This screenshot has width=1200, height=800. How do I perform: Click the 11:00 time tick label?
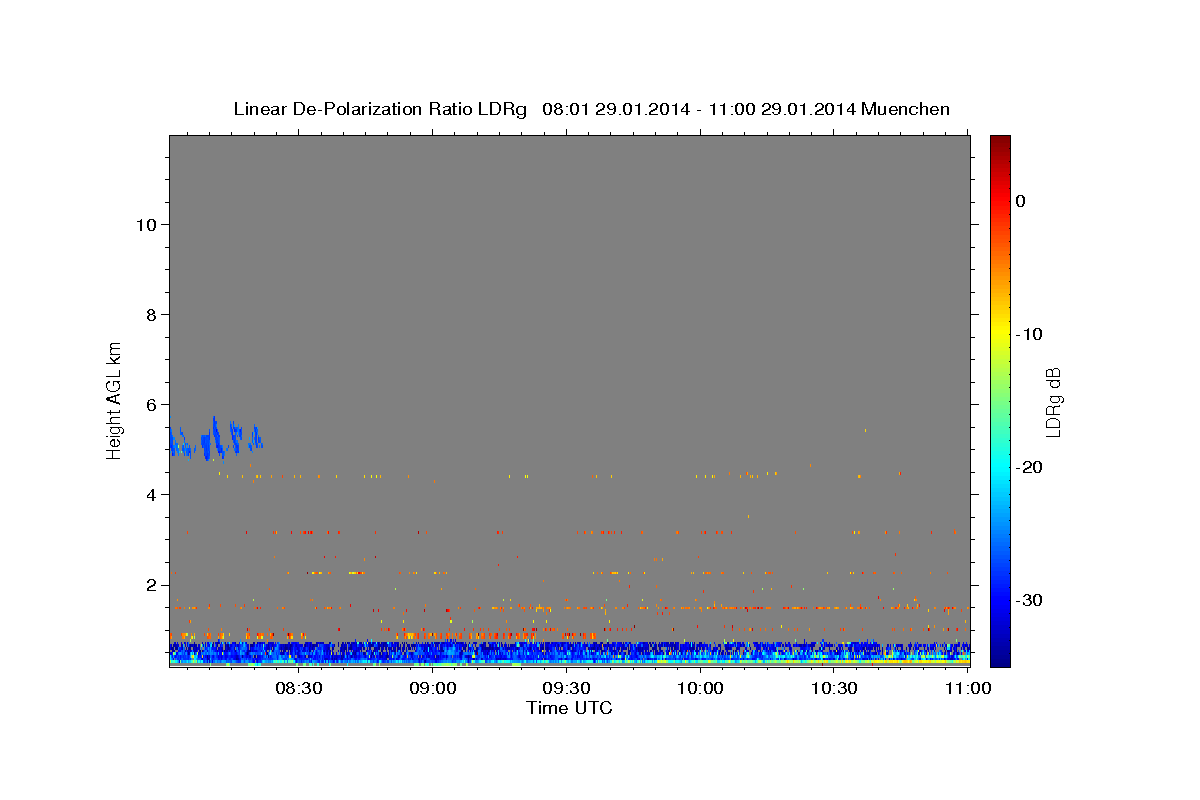(967, 688)
